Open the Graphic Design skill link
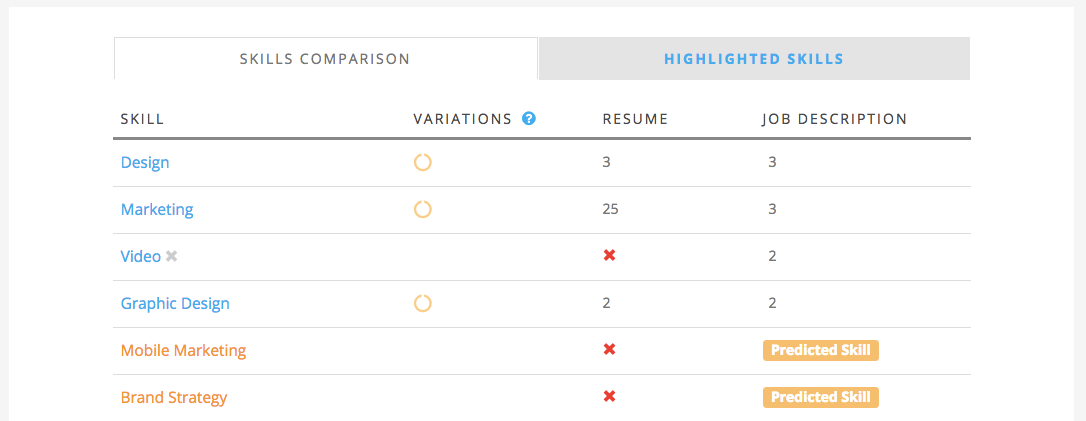The height and width of the screenshot is (421, 1086). point(175,303)
